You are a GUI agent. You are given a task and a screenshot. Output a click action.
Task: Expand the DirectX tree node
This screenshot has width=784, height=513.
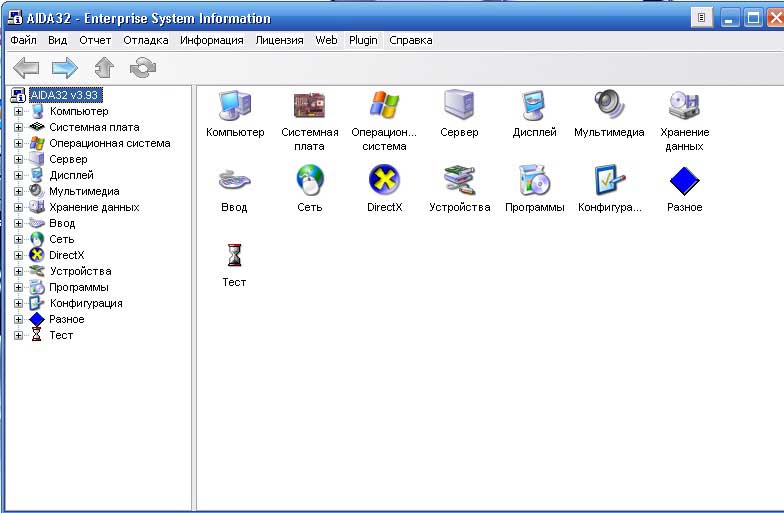point(18,256)
